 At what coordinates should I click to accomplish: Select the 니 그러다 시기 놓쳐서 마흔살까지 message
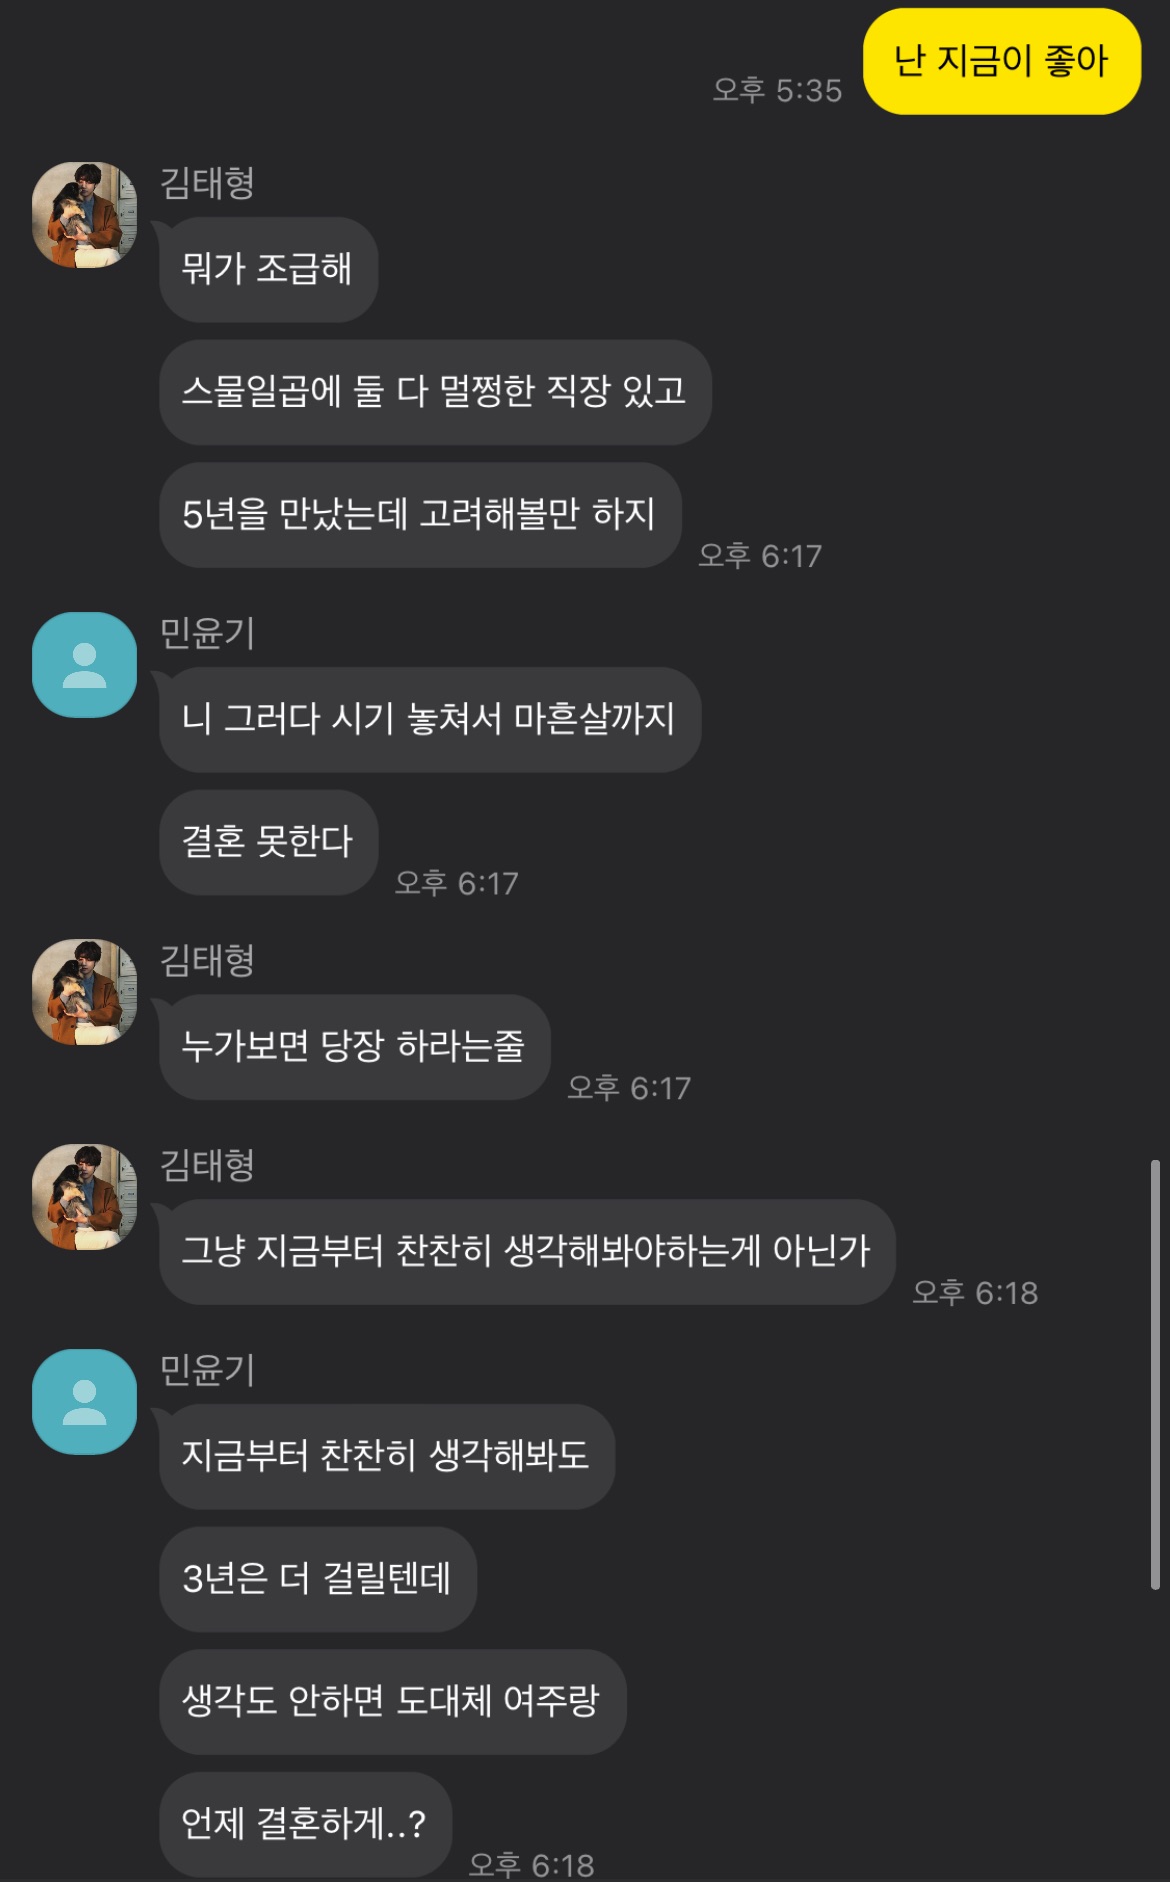(430, 720)
